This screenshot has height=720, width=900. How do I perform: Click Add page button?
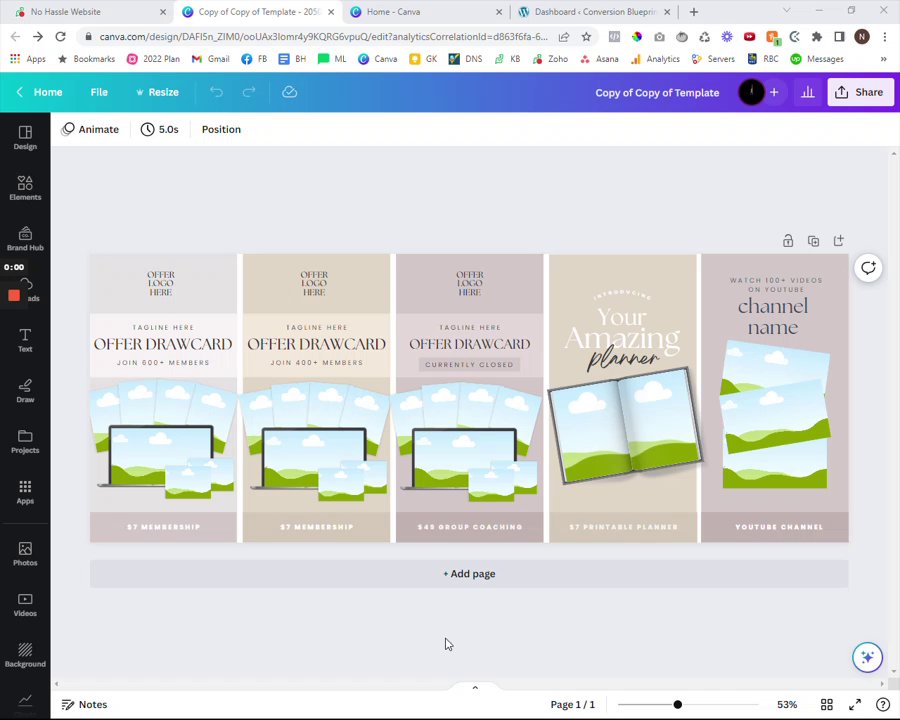tap(469, 574)
